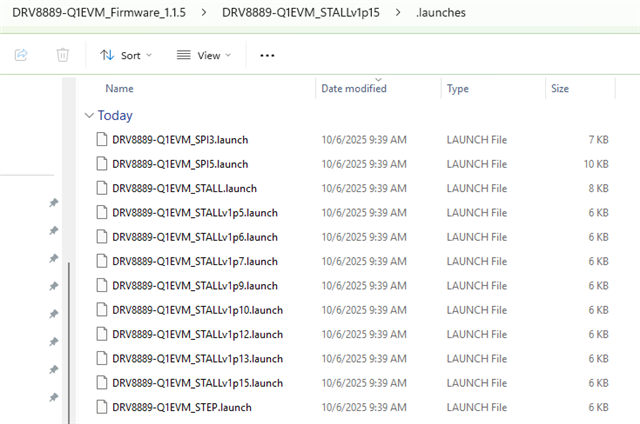
Task: Select file name DRV8889-Q1EVM_STEP.launch
Action: tap(182, 408)
